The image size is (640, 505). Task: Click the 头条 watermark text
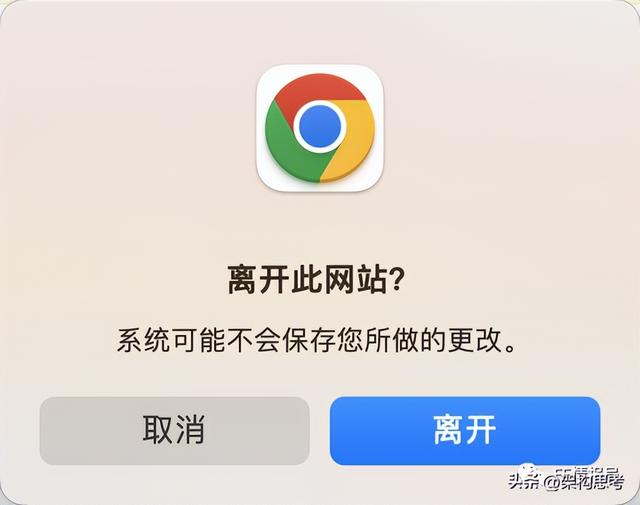524,483
